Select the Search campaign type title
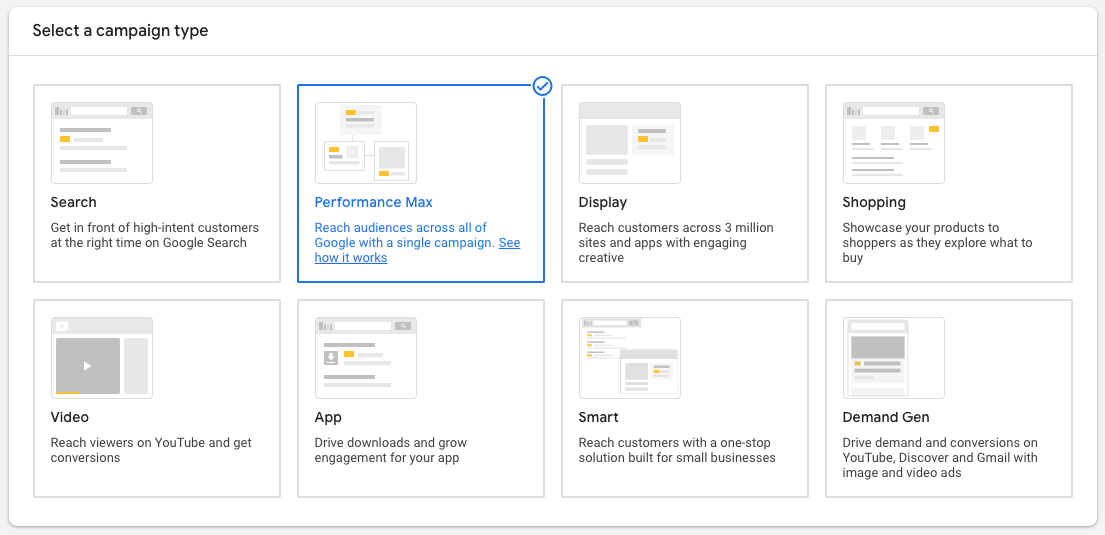Screen dimensions: 1105x535 tap(73, 202)
